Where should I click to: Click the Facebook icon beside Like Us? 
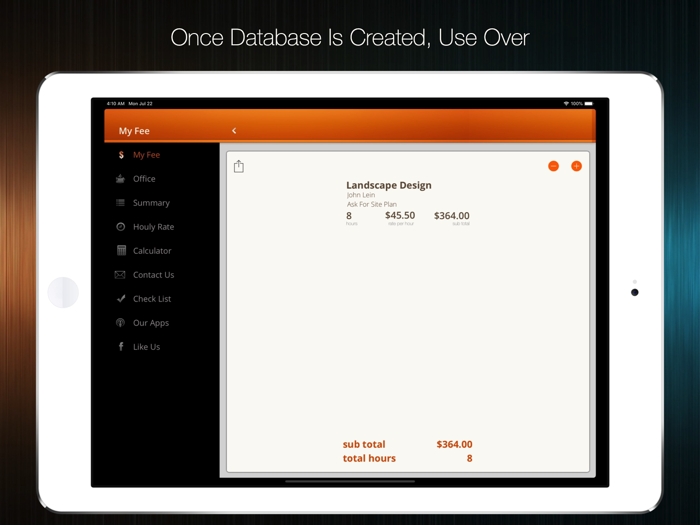[x=121, y=346]
